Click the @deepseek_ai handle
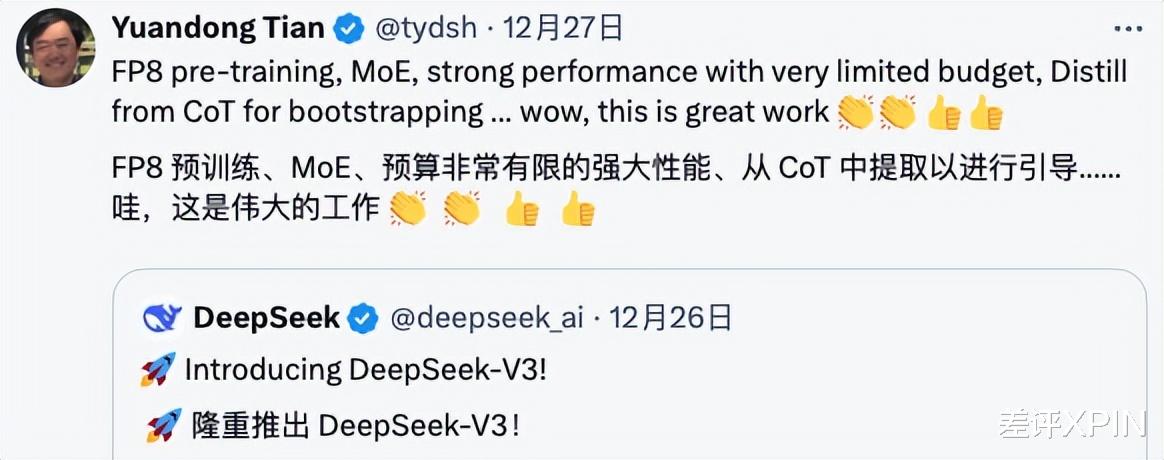Viewport: 1164px width, 460px height. pyautogui.click(x=485, y=319)
